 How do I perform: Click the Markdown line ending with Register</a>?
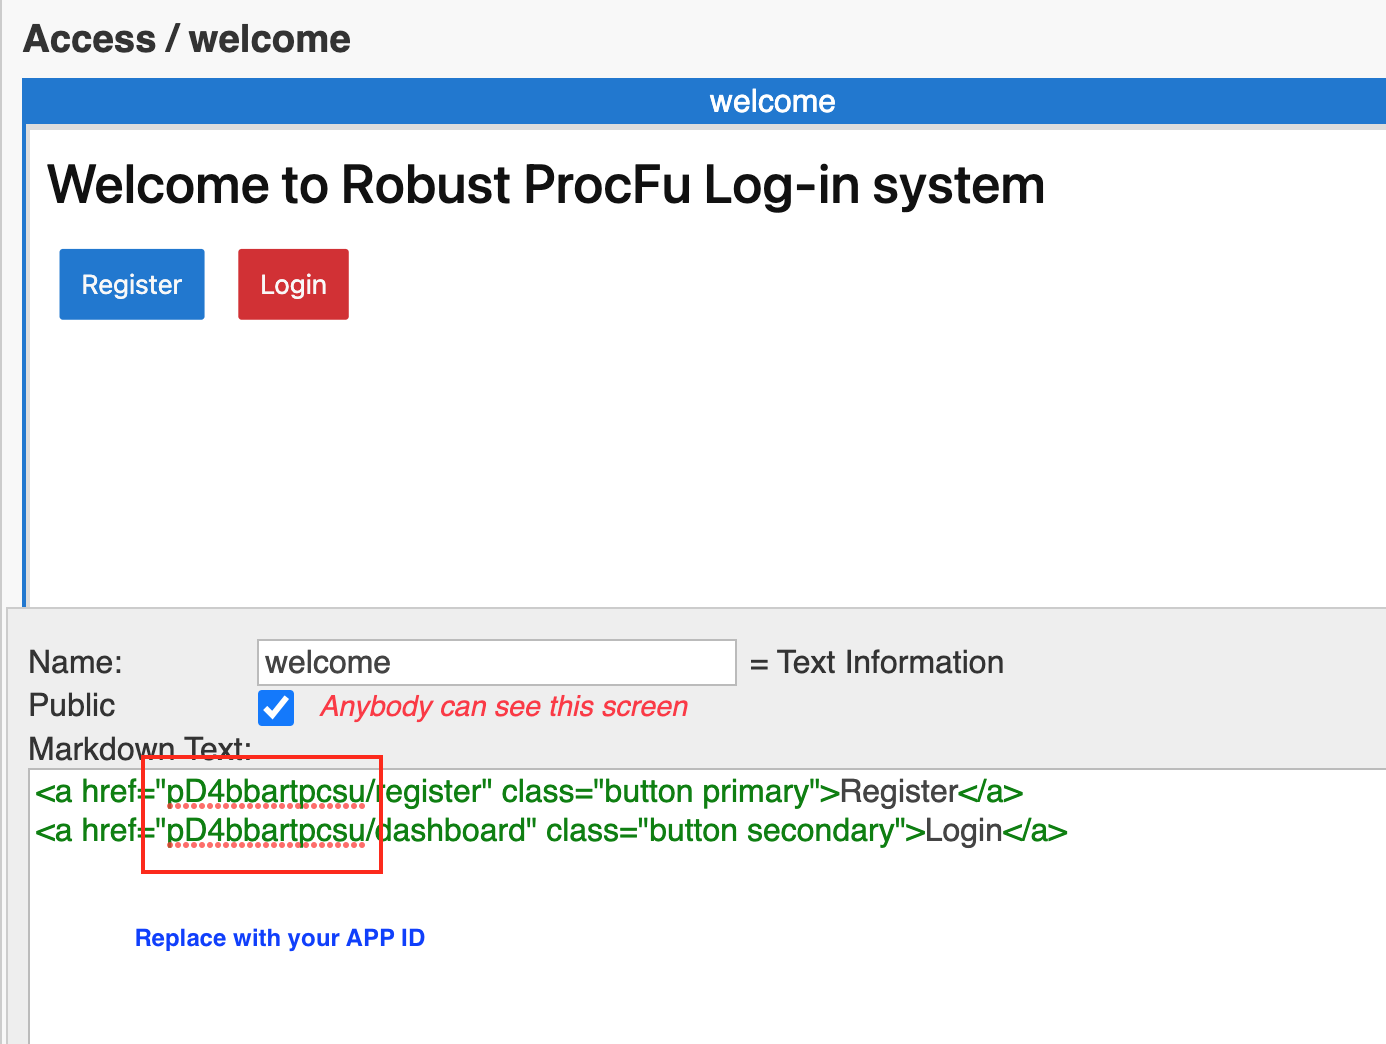point(529,792)
